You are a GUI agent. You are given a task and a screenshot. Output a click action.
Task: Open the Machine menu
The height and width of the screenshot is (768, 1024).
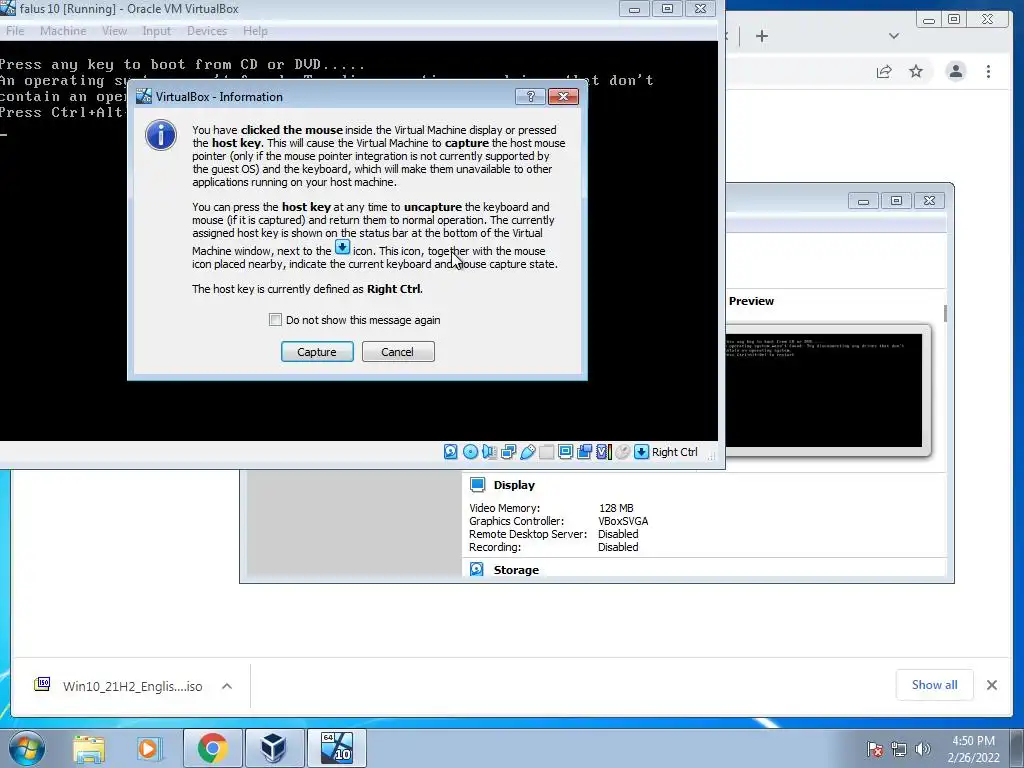pos(63,31)
